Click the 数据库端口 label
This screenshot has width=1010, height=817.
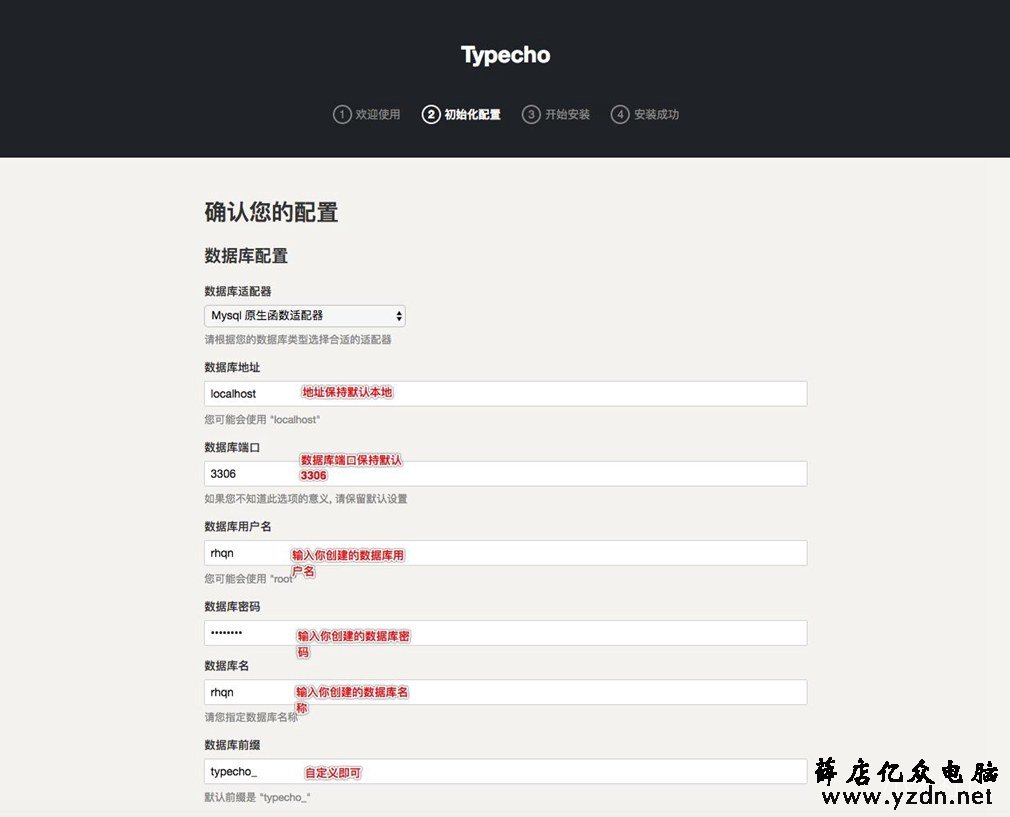coord(232,447)
